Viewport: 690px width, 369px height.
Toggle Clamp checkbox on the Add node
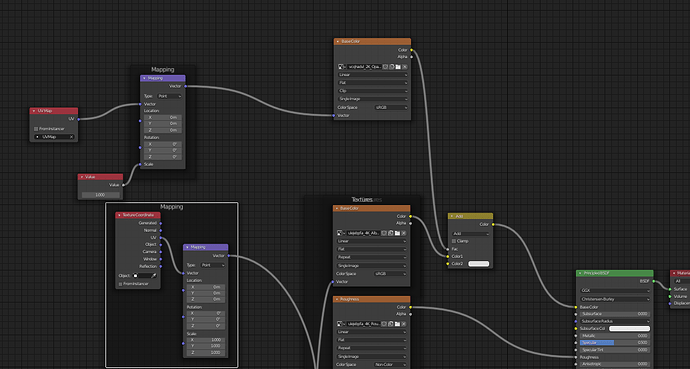[x=454, y=241]
